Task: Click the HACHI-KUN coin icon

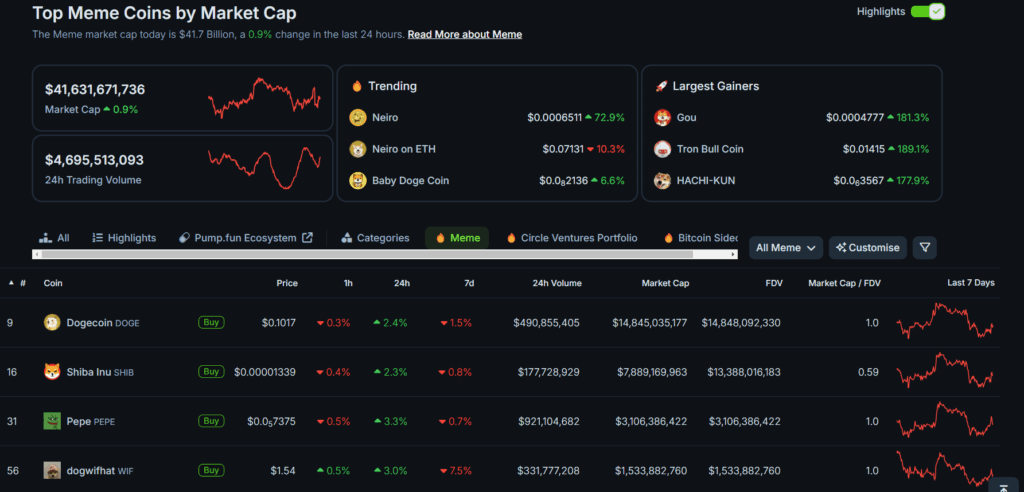Action: tap(661, 181)
